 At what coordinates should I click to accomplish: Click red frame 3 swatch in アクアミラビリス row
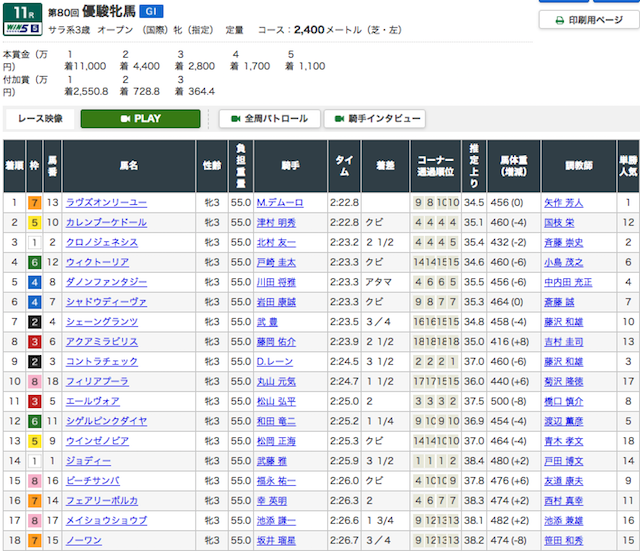click(x=34, y=342)
